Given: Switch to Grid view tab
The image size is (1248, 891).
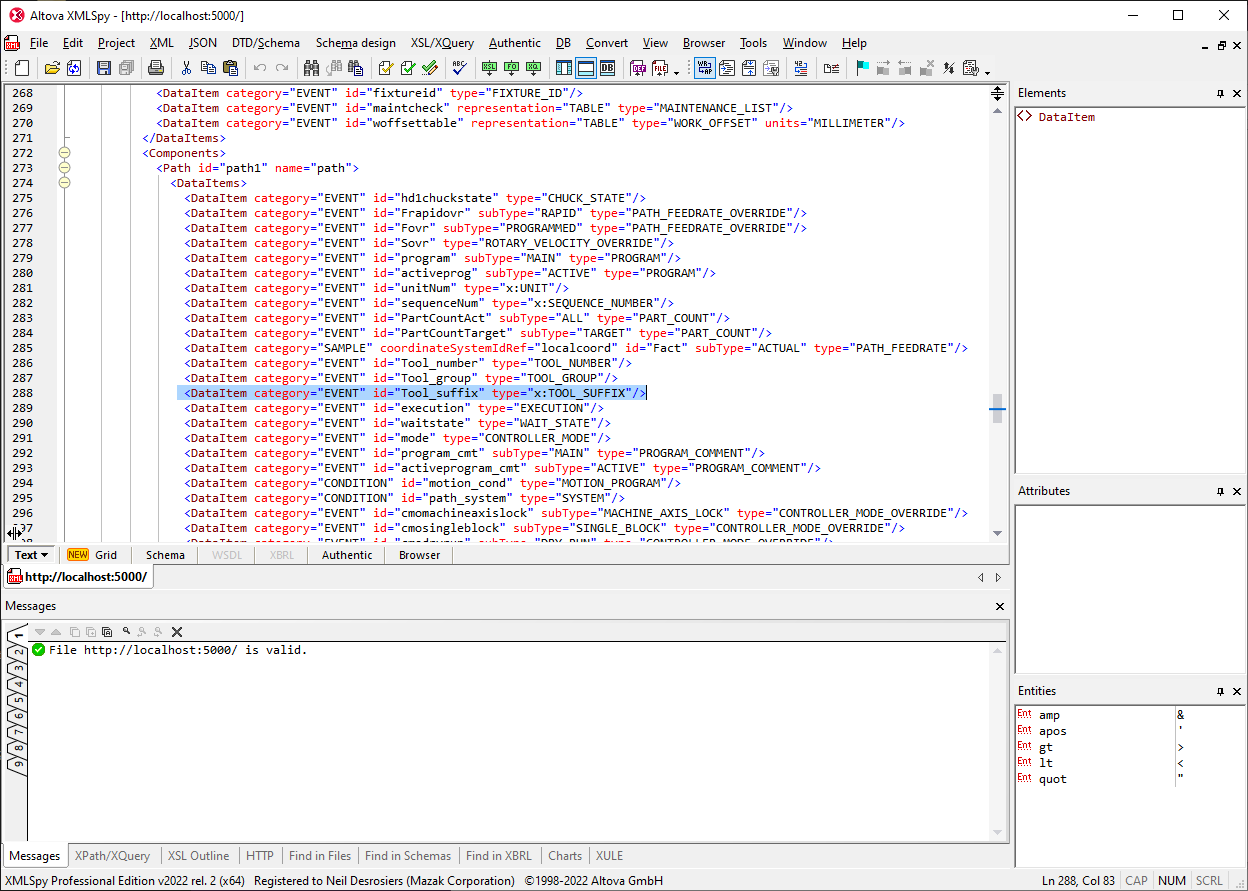Looking at the screenshot, I should click(x=93, y=555).
